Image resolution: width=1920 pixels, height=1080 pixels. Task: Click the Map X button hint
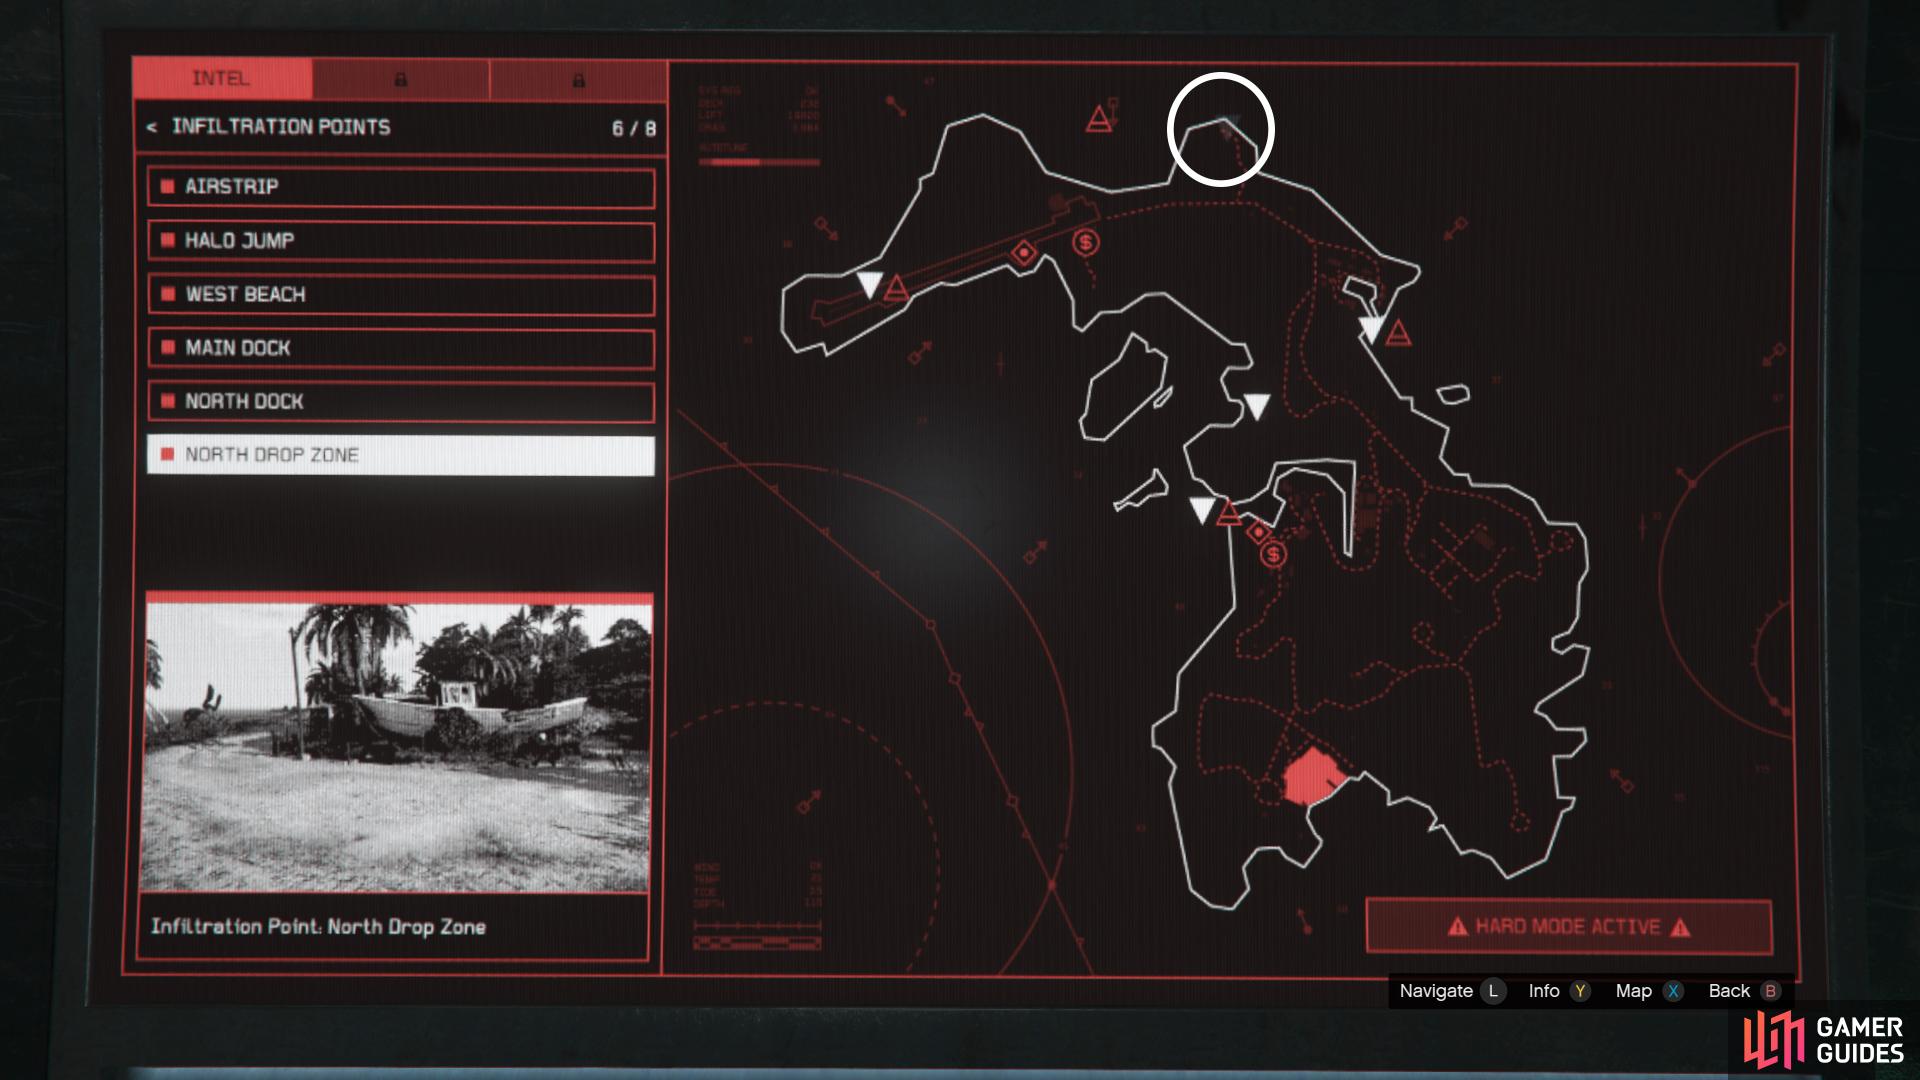click(x=1650, y=991)
